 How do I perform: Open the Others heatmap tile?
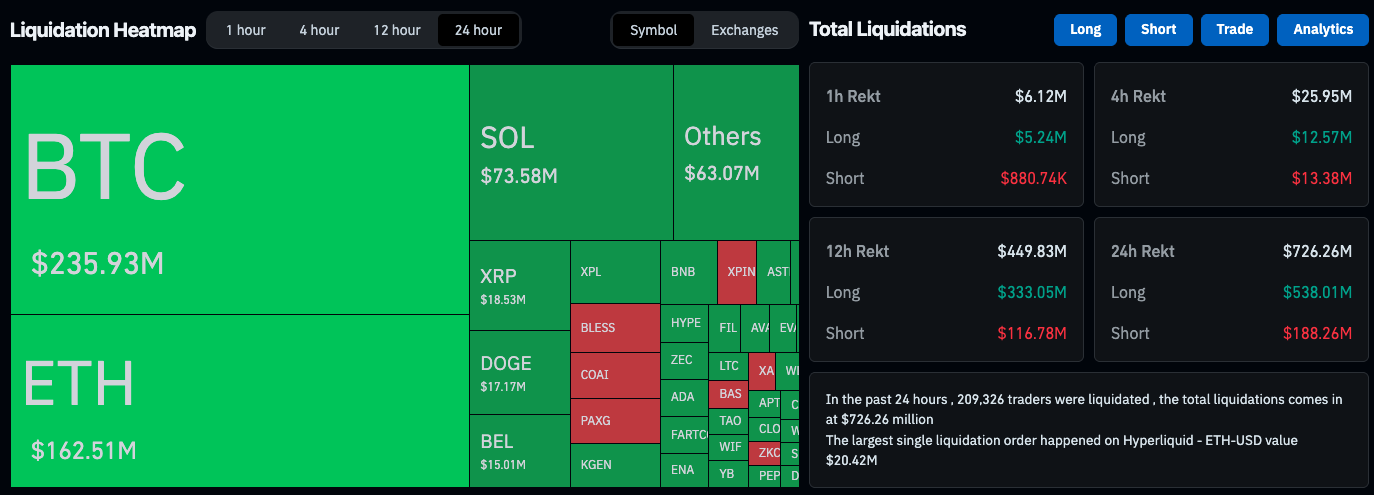pyautogui.click(x=736, y=152)
